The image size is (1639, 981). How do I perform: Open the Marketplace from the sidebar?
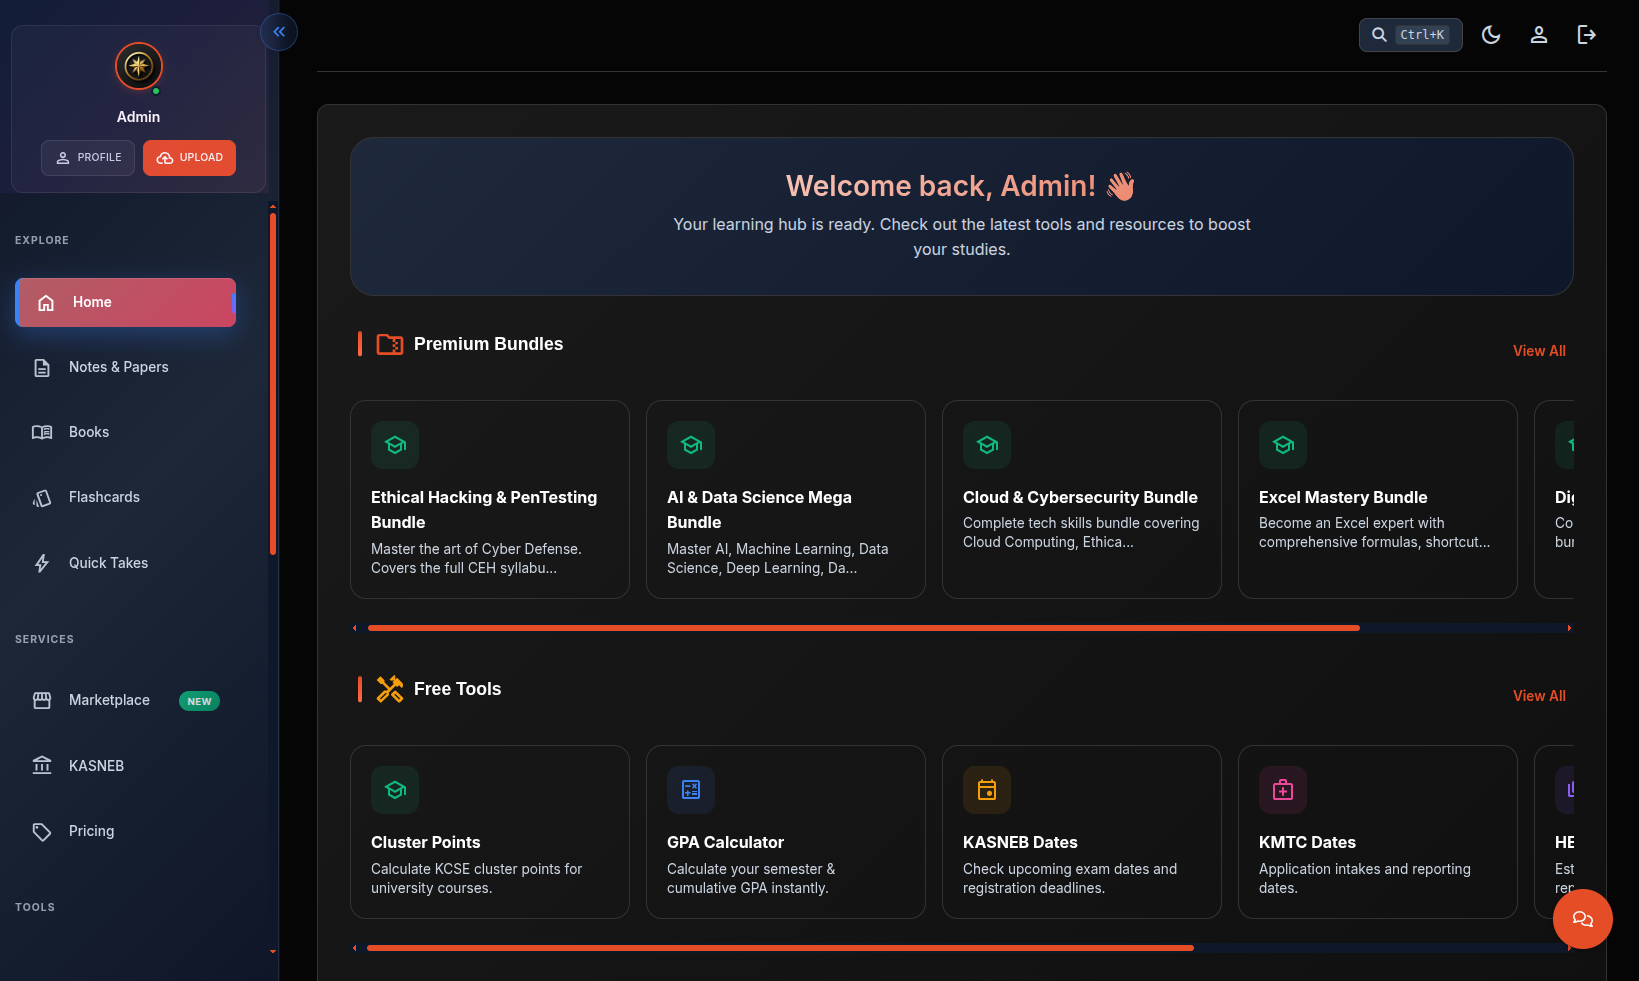pos(109,700)
